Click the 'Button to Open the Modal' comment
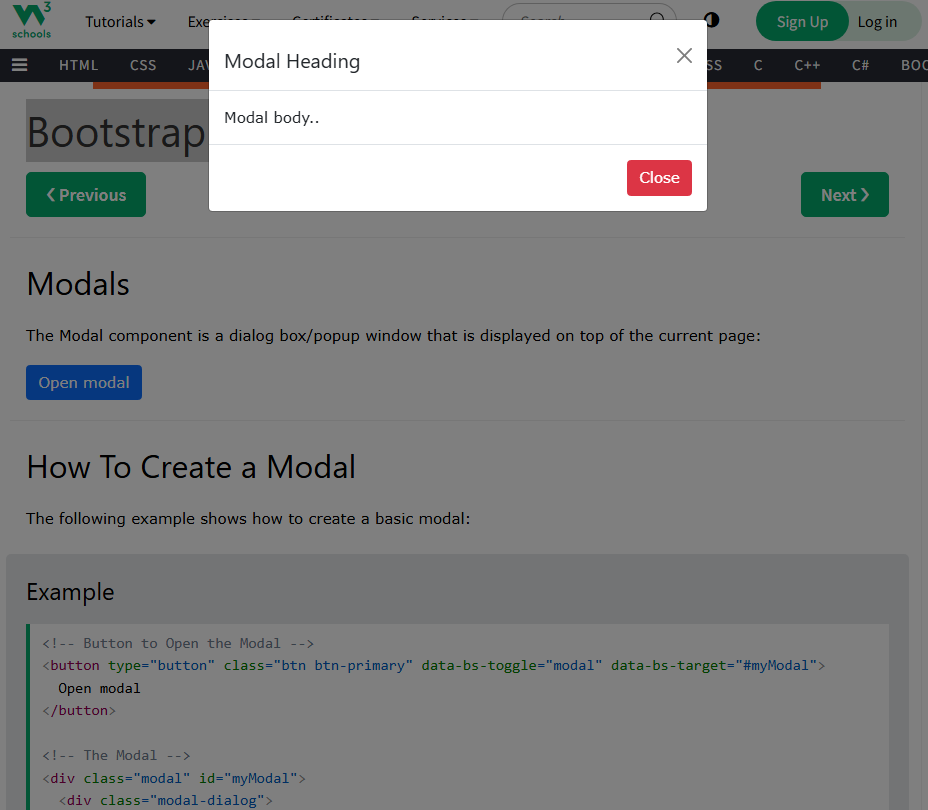 tap(178, 643)
